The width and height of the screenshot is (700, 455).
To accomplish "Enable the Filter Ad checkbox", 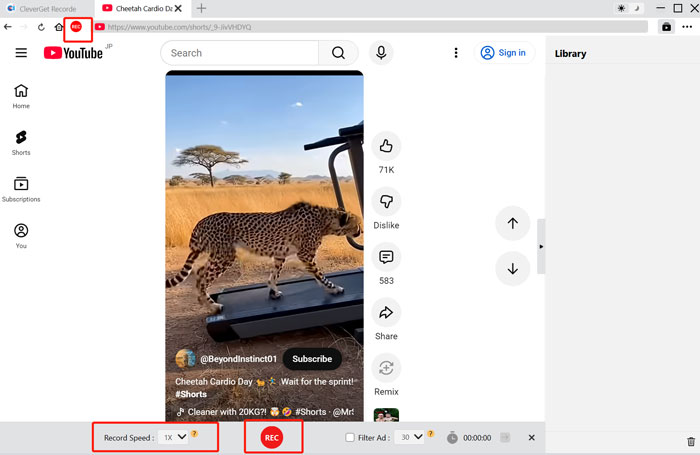I will [x=350, y=438].
